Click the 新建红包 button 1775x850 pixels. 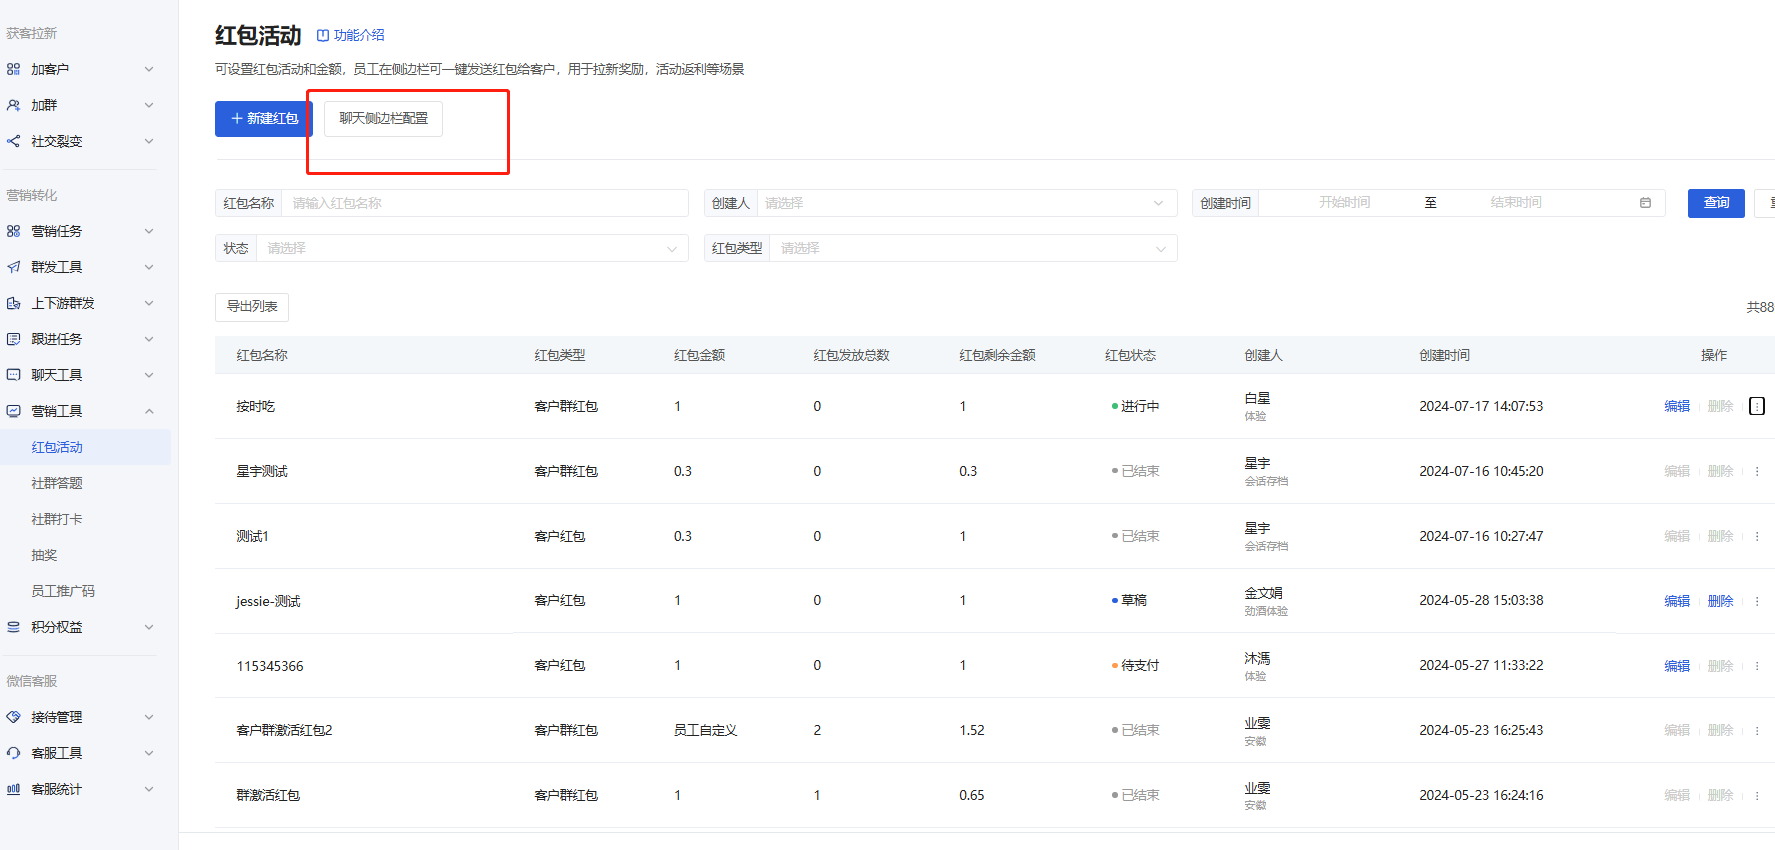click(264, 118)
